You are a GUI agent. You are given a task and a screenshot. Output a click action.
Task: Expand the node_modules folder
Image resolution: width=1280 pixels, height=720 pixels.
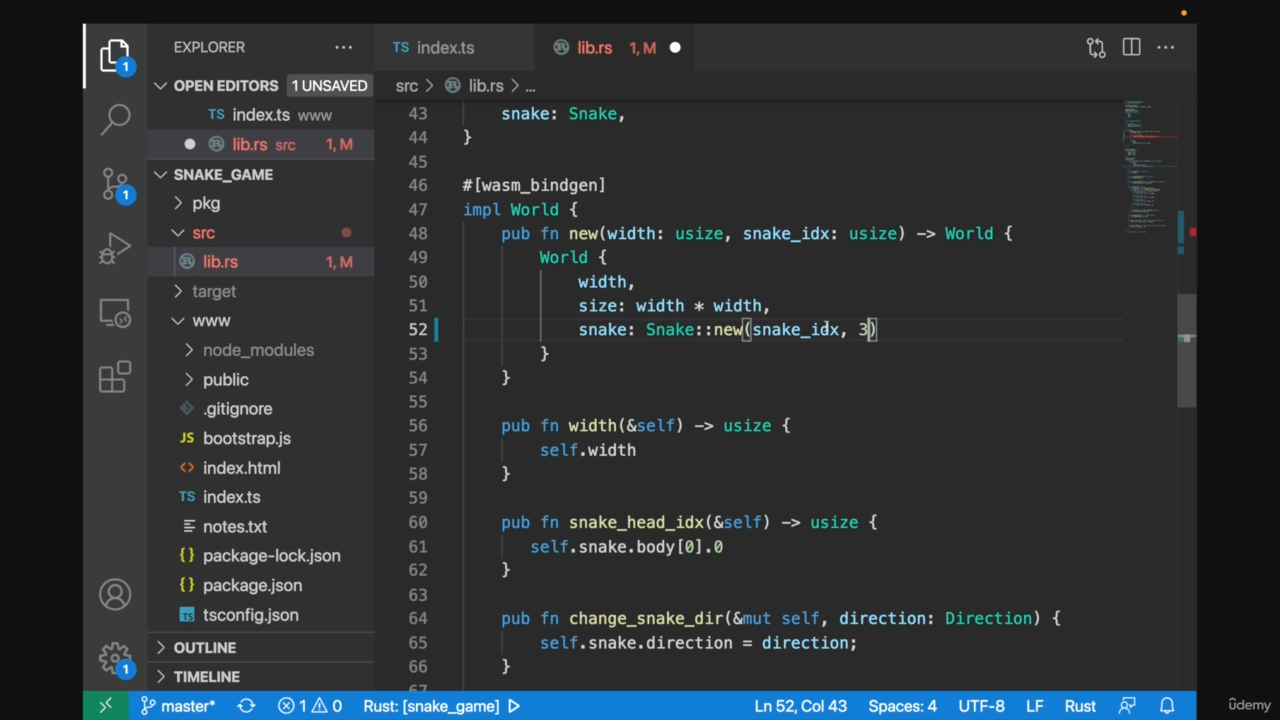click(x=257, y=350)
